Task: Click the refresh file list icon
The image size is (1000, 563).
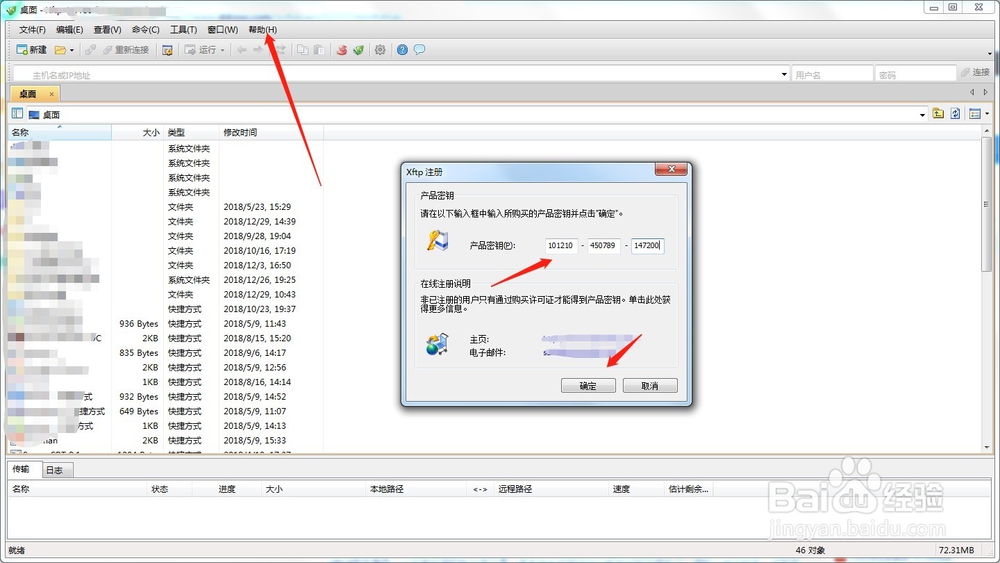Action: coord(955,114)
